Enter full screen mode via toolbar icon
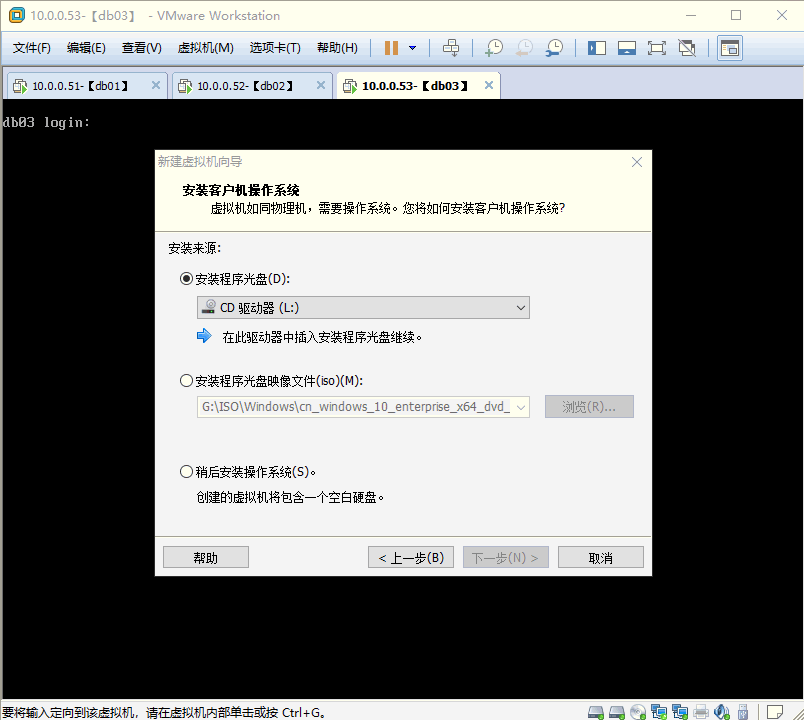804x720 pixels. 657,47
